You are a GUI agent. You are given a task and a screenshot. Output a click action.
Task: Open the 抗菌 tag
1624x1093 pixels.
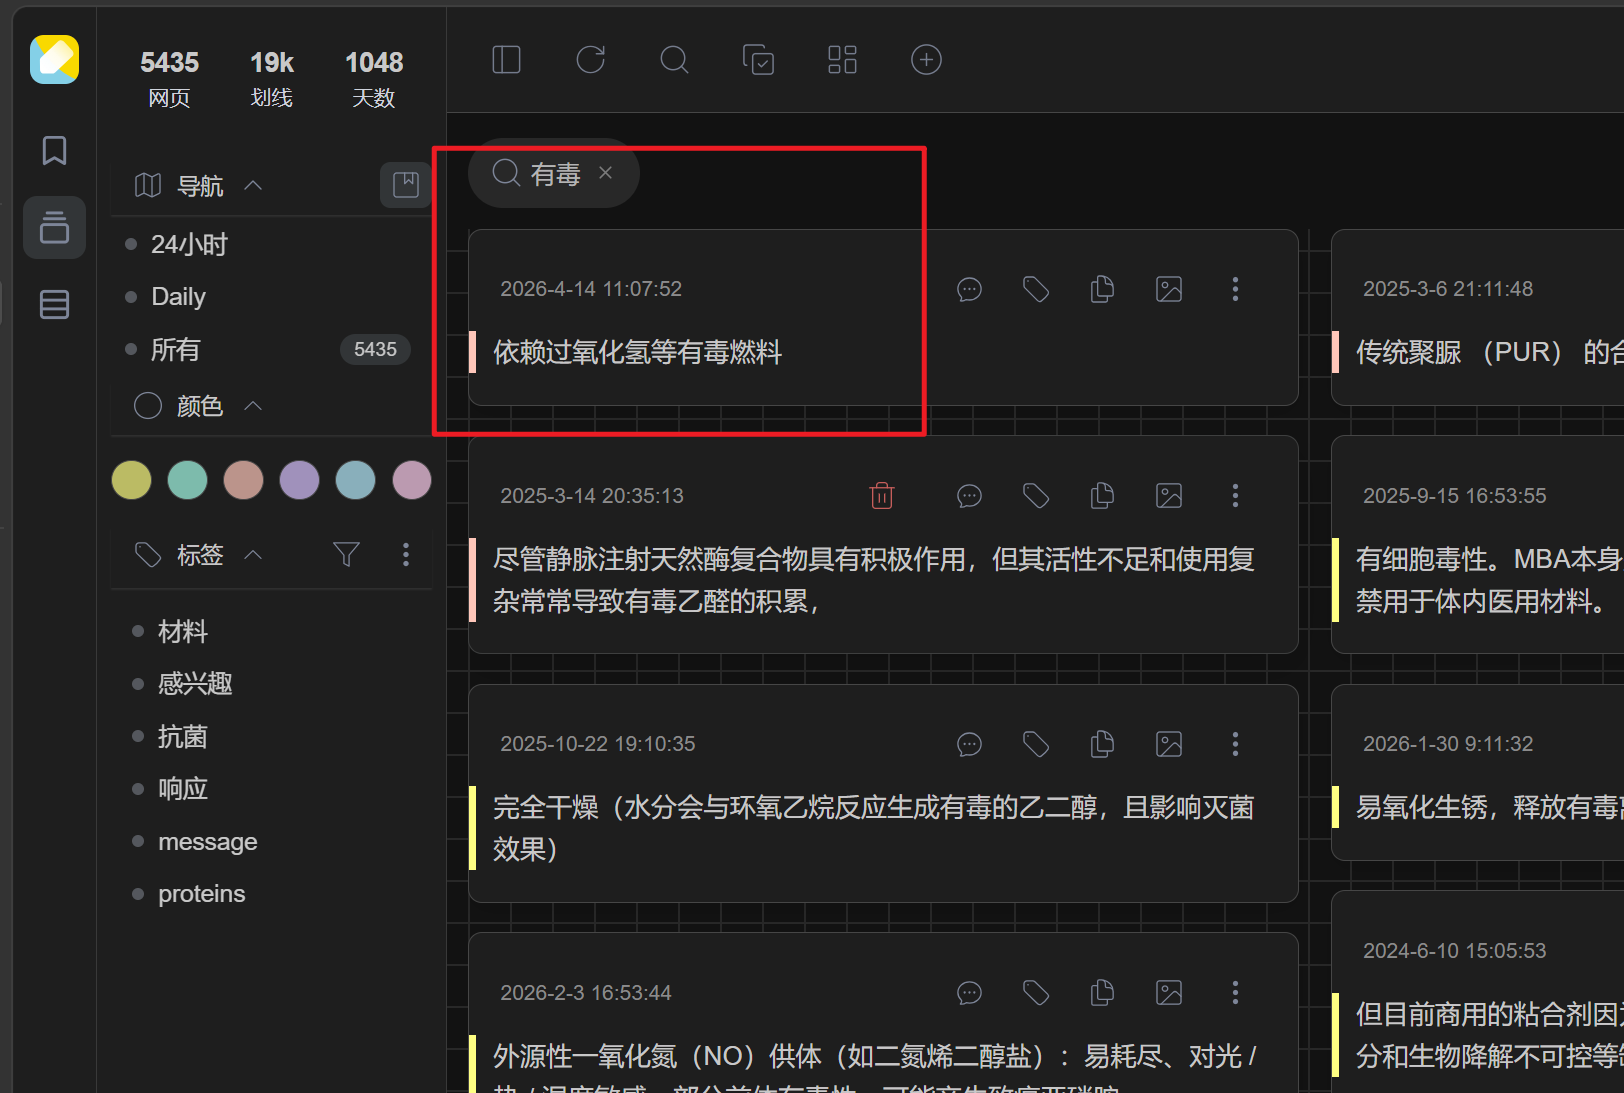pyautogui.click(x=182, y=737)
